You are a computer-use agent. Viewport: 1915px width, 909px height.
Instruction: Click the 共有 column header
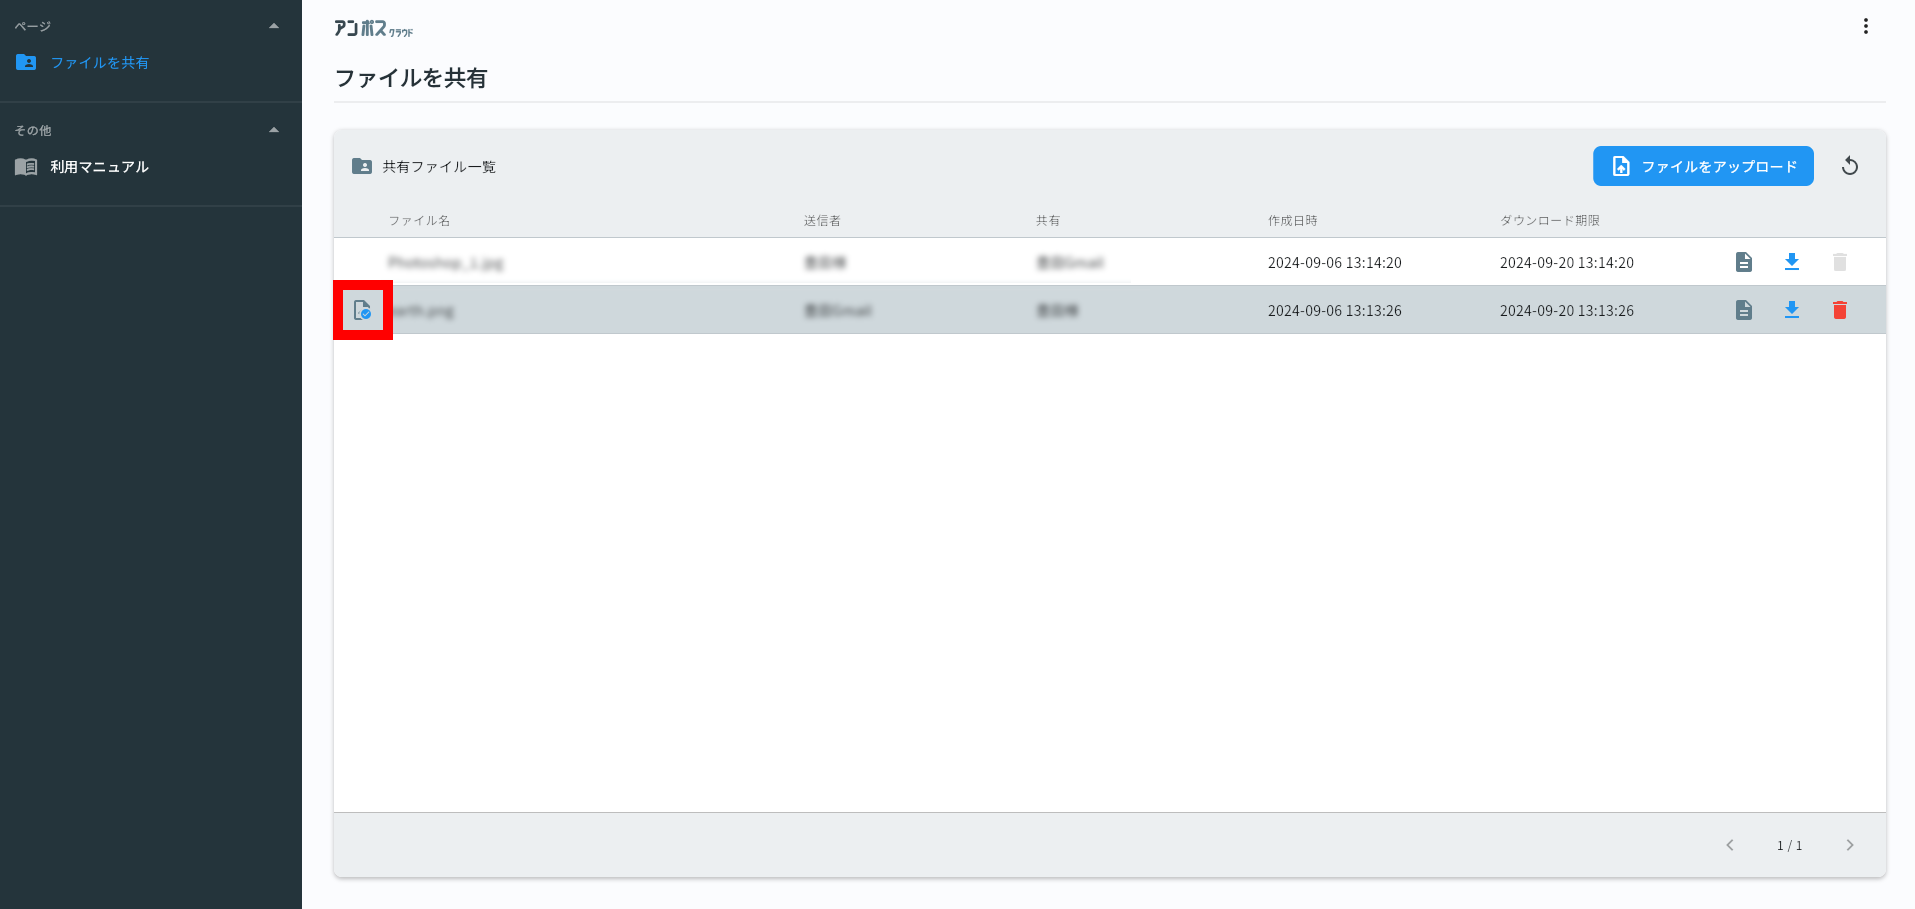point(1048,221)
